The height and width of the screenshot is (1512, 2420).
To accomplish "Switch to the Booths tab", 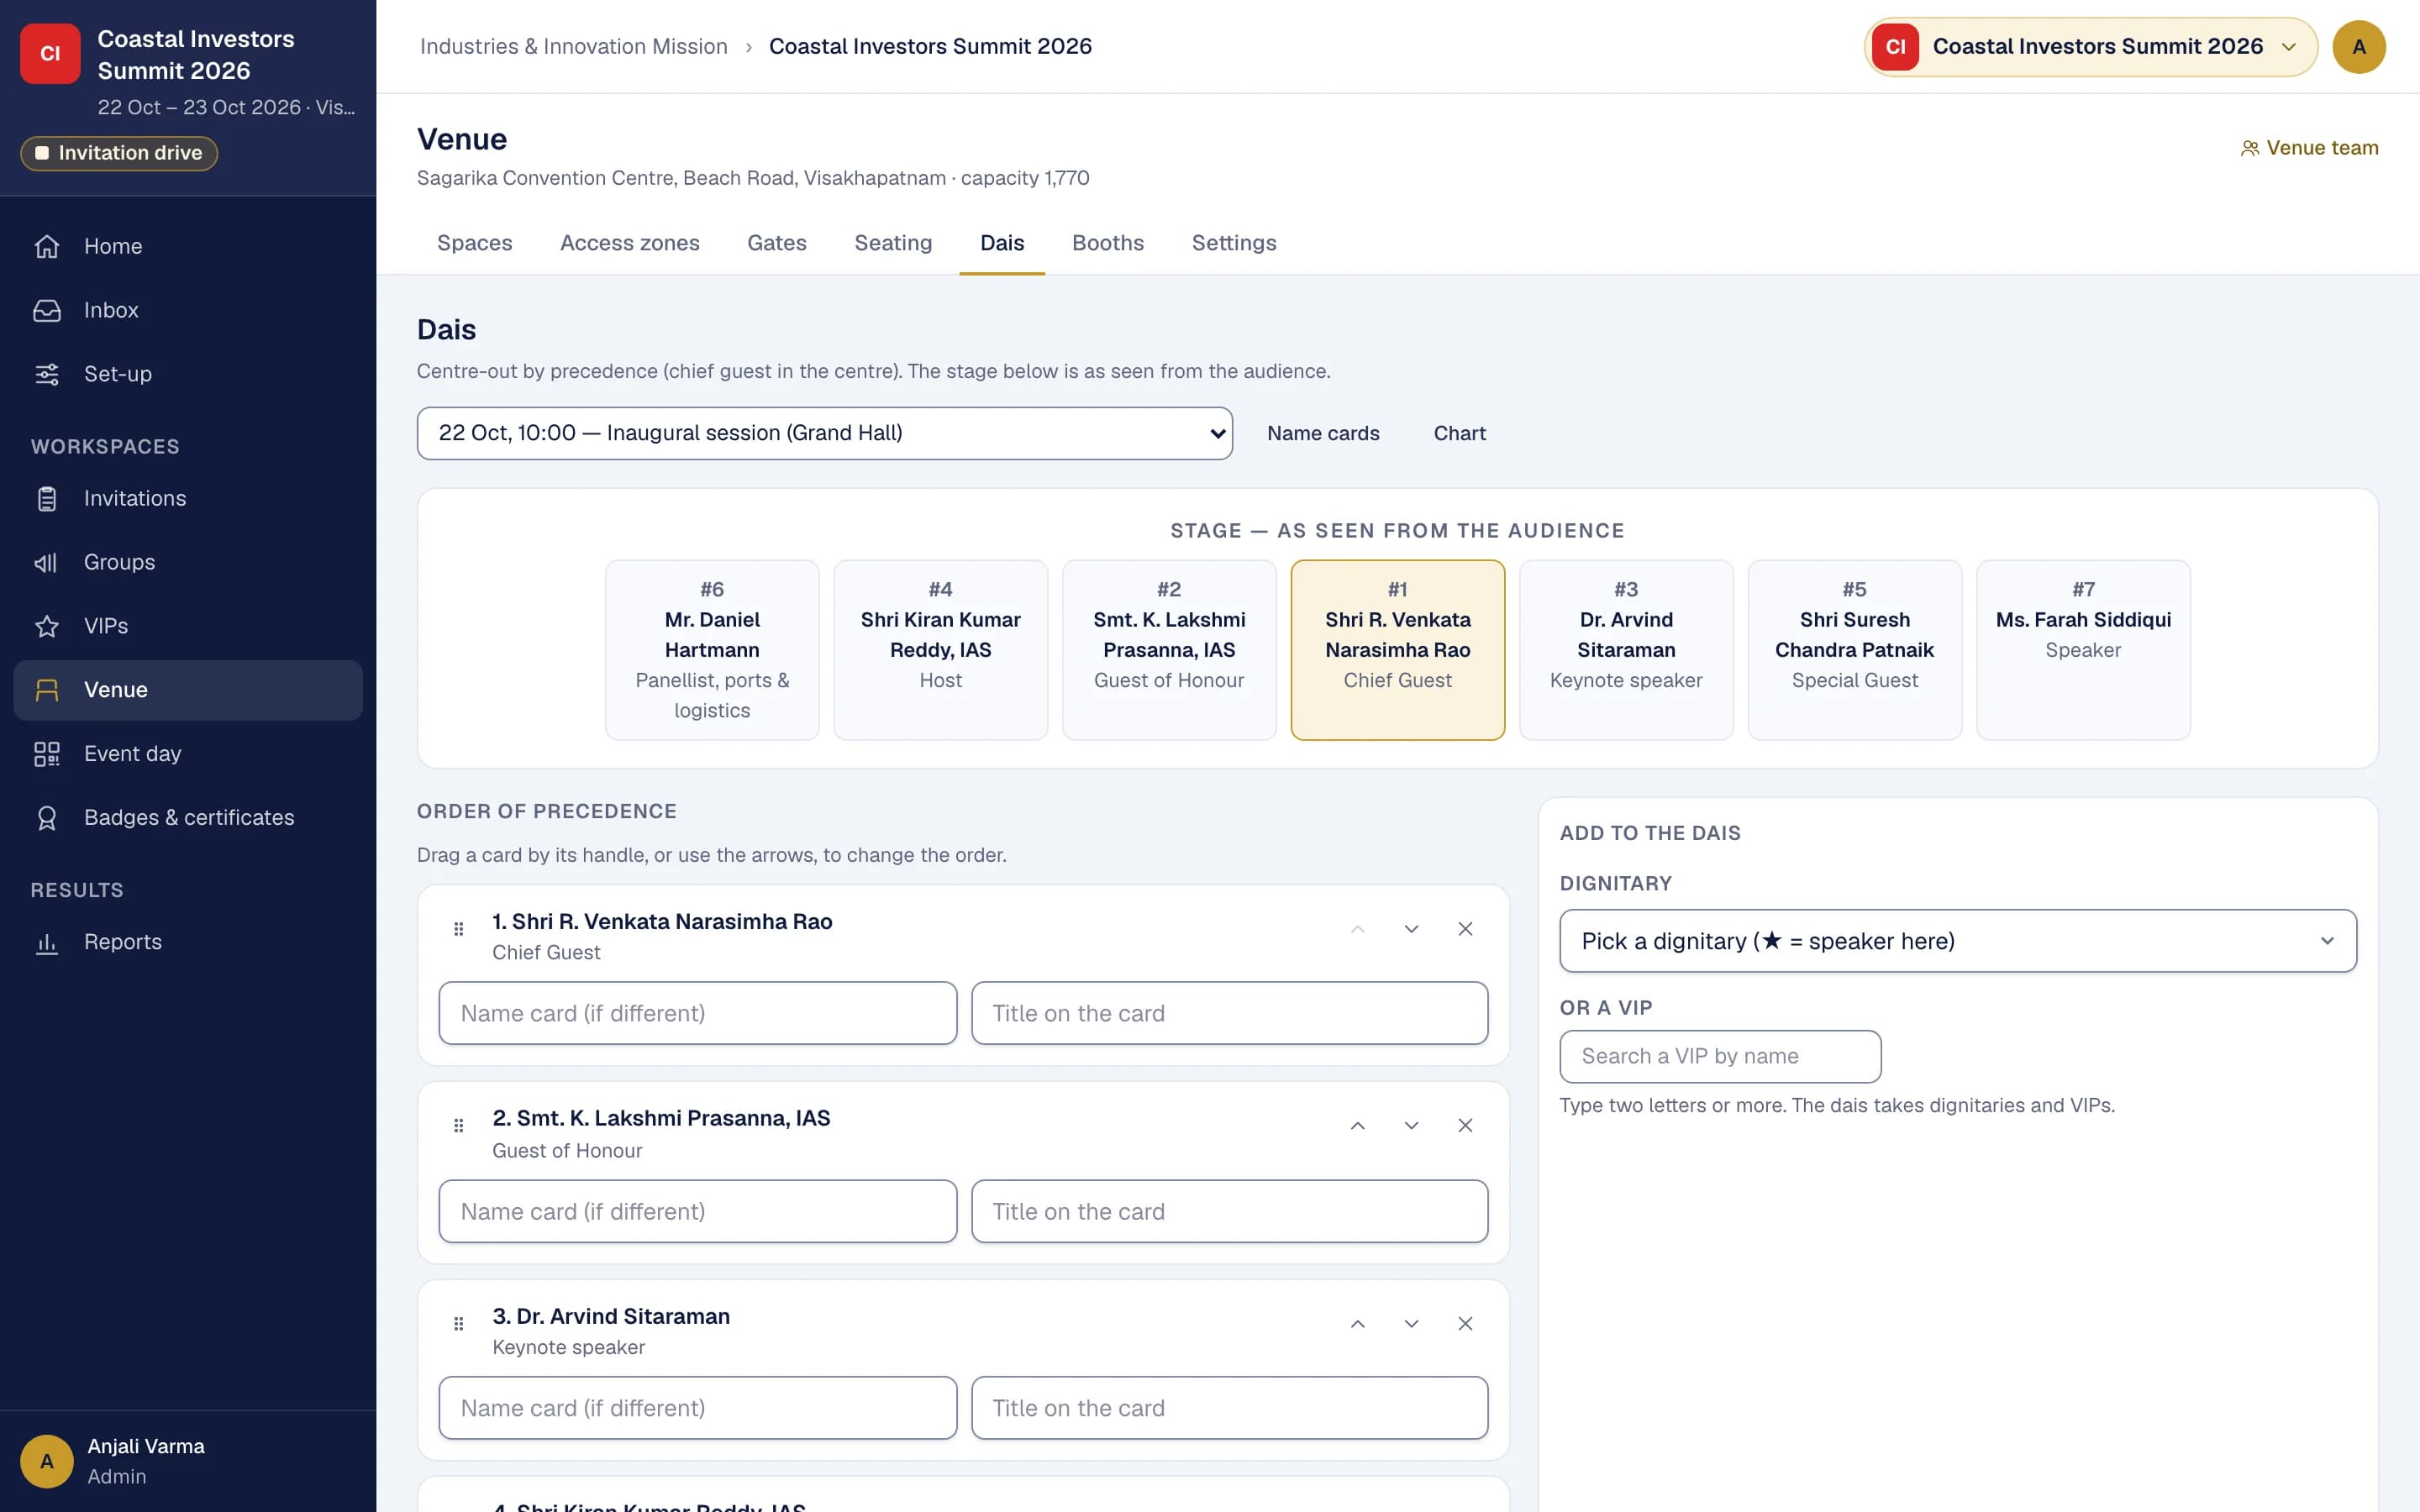I will [x=1107, y=243].
